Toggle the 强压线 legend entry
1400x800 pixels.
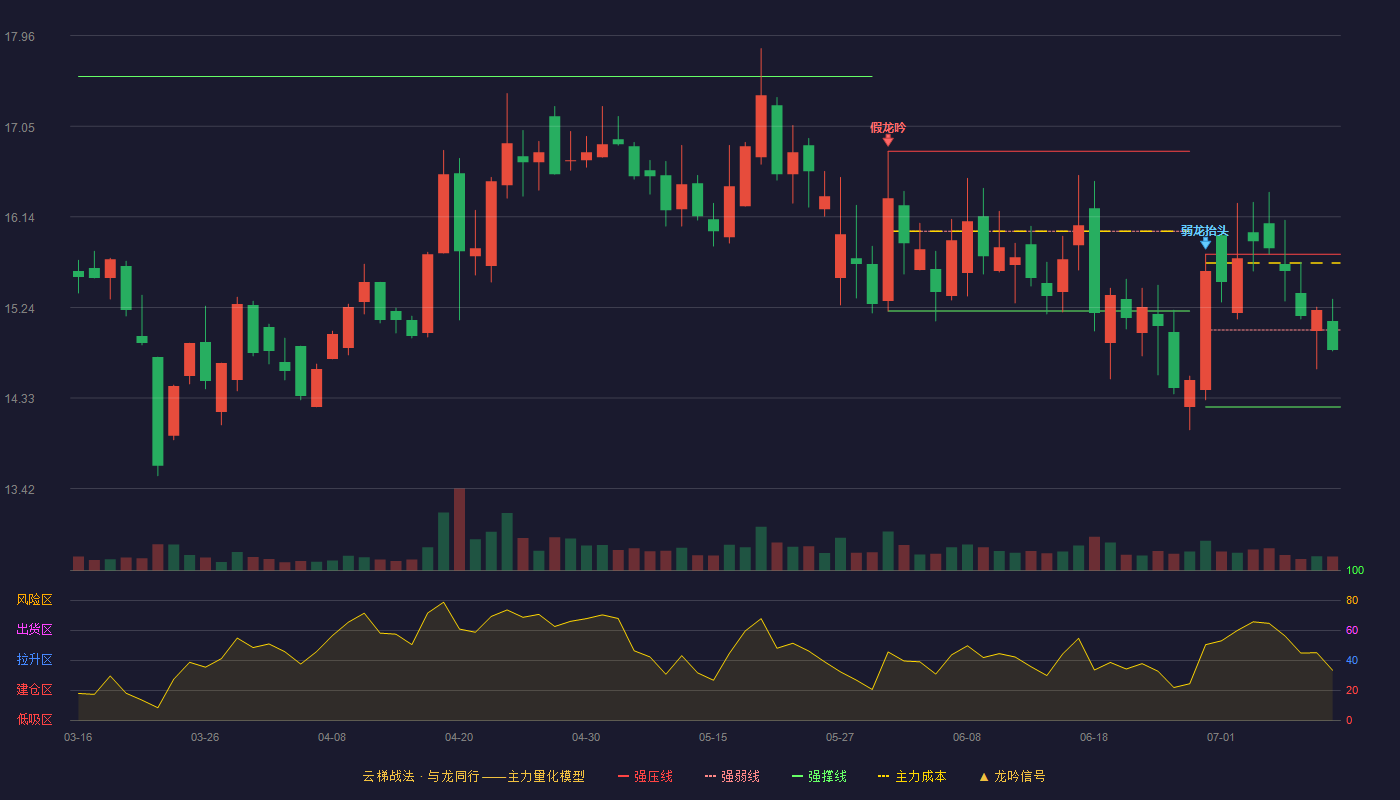coord(645,776)
